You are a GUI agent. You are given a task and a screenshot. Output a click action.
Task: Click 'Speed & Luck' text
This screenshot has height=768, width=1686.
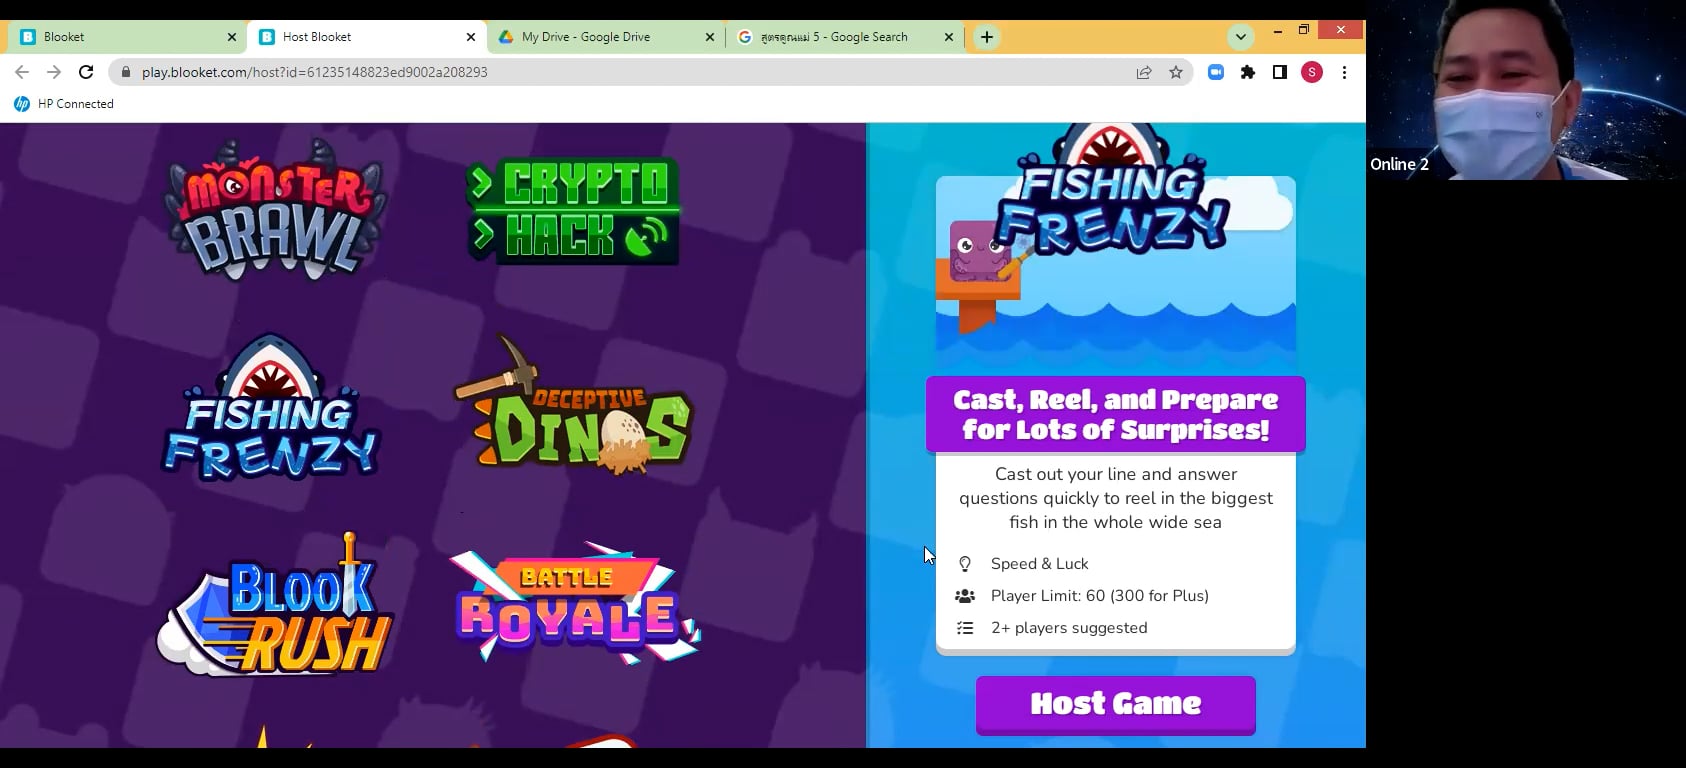click(x=1040, y=564)
